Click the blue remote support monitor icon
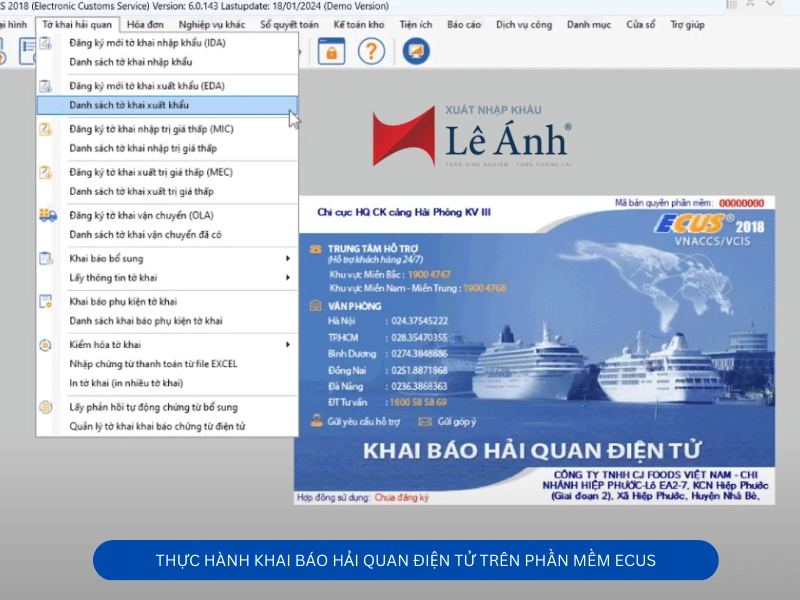 point(416,50)
